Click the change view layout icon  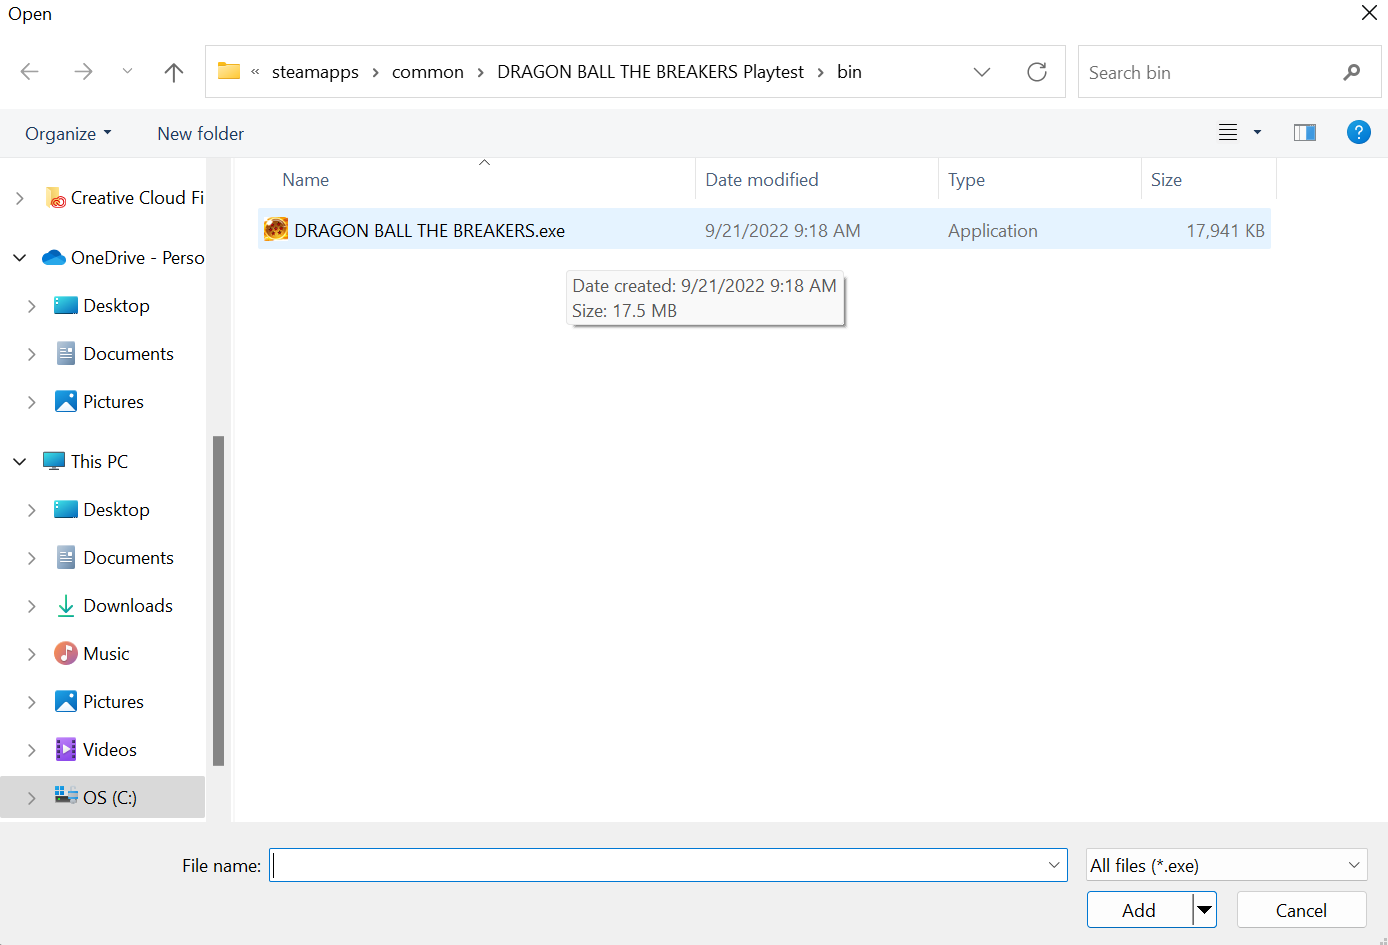(x=1228, y=133)
